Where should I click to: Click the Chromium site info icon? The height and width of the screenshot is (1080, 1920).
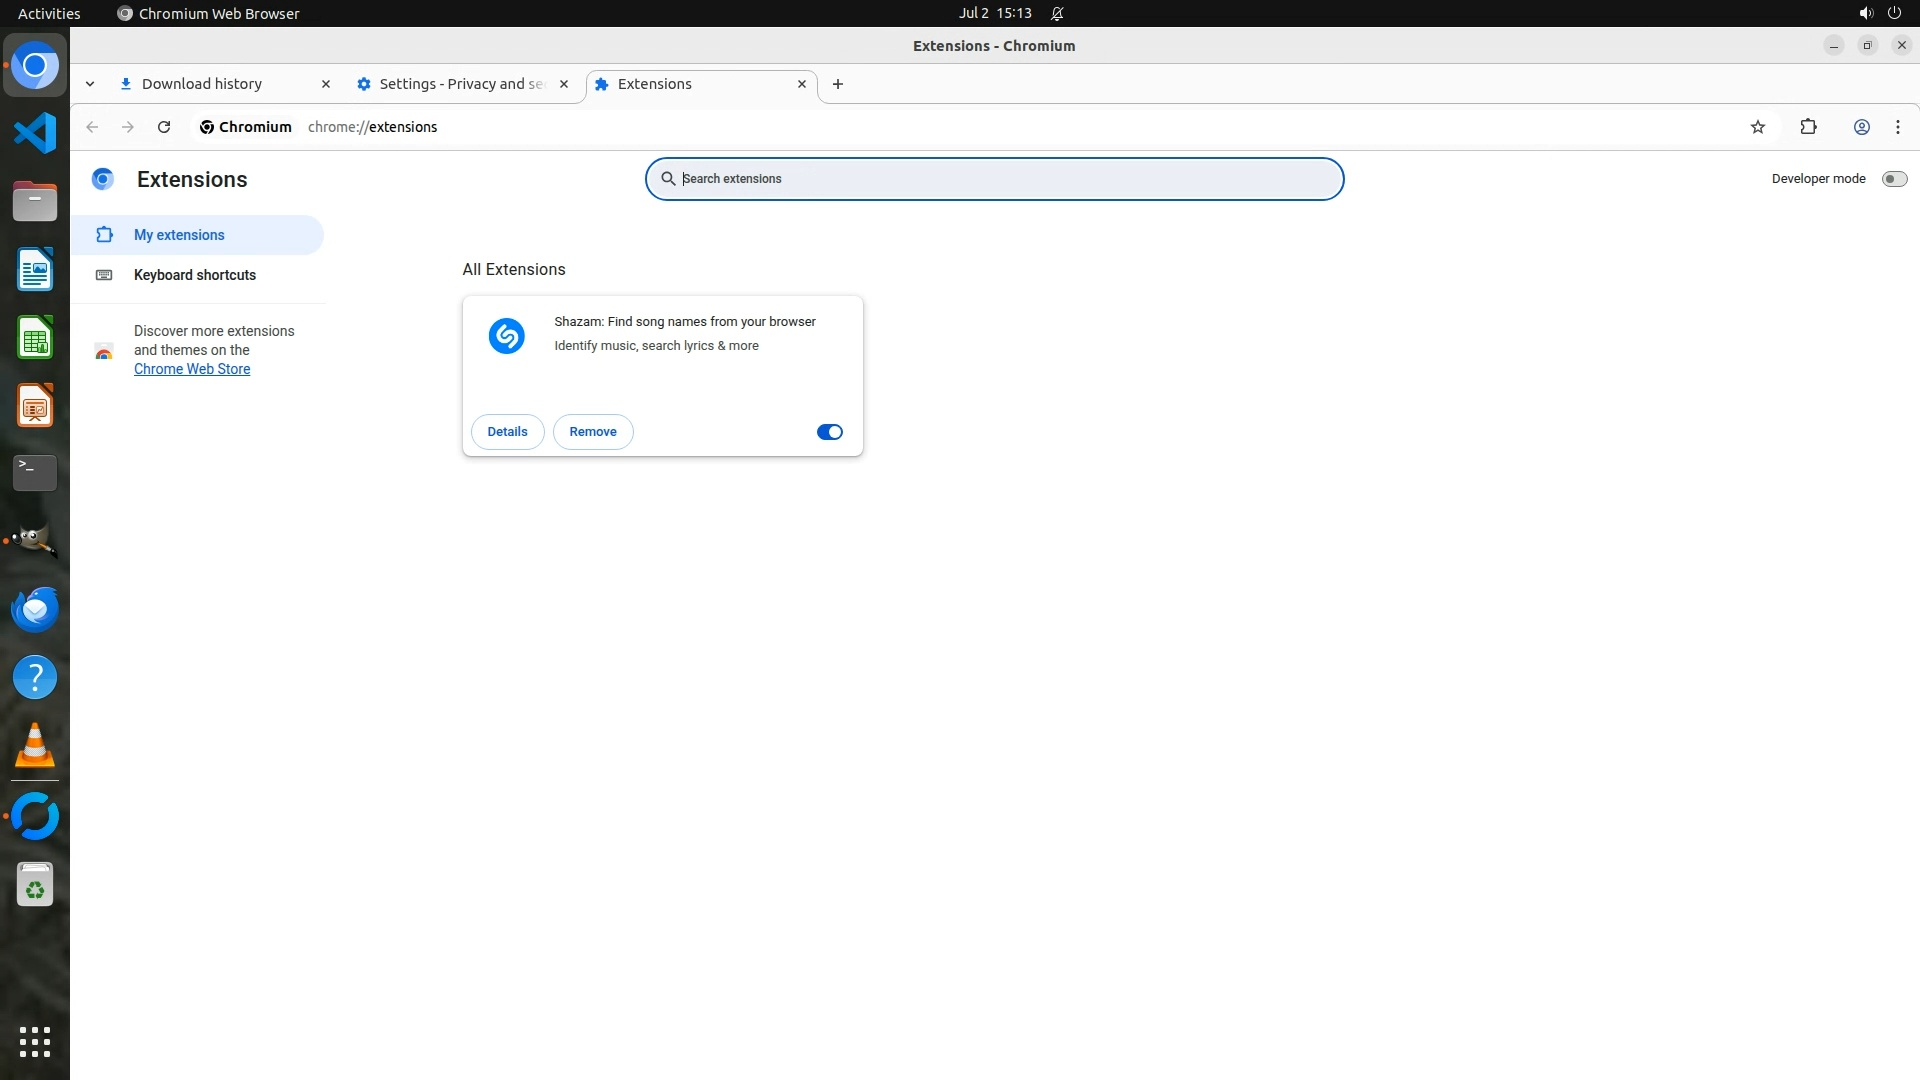(207, 127)
